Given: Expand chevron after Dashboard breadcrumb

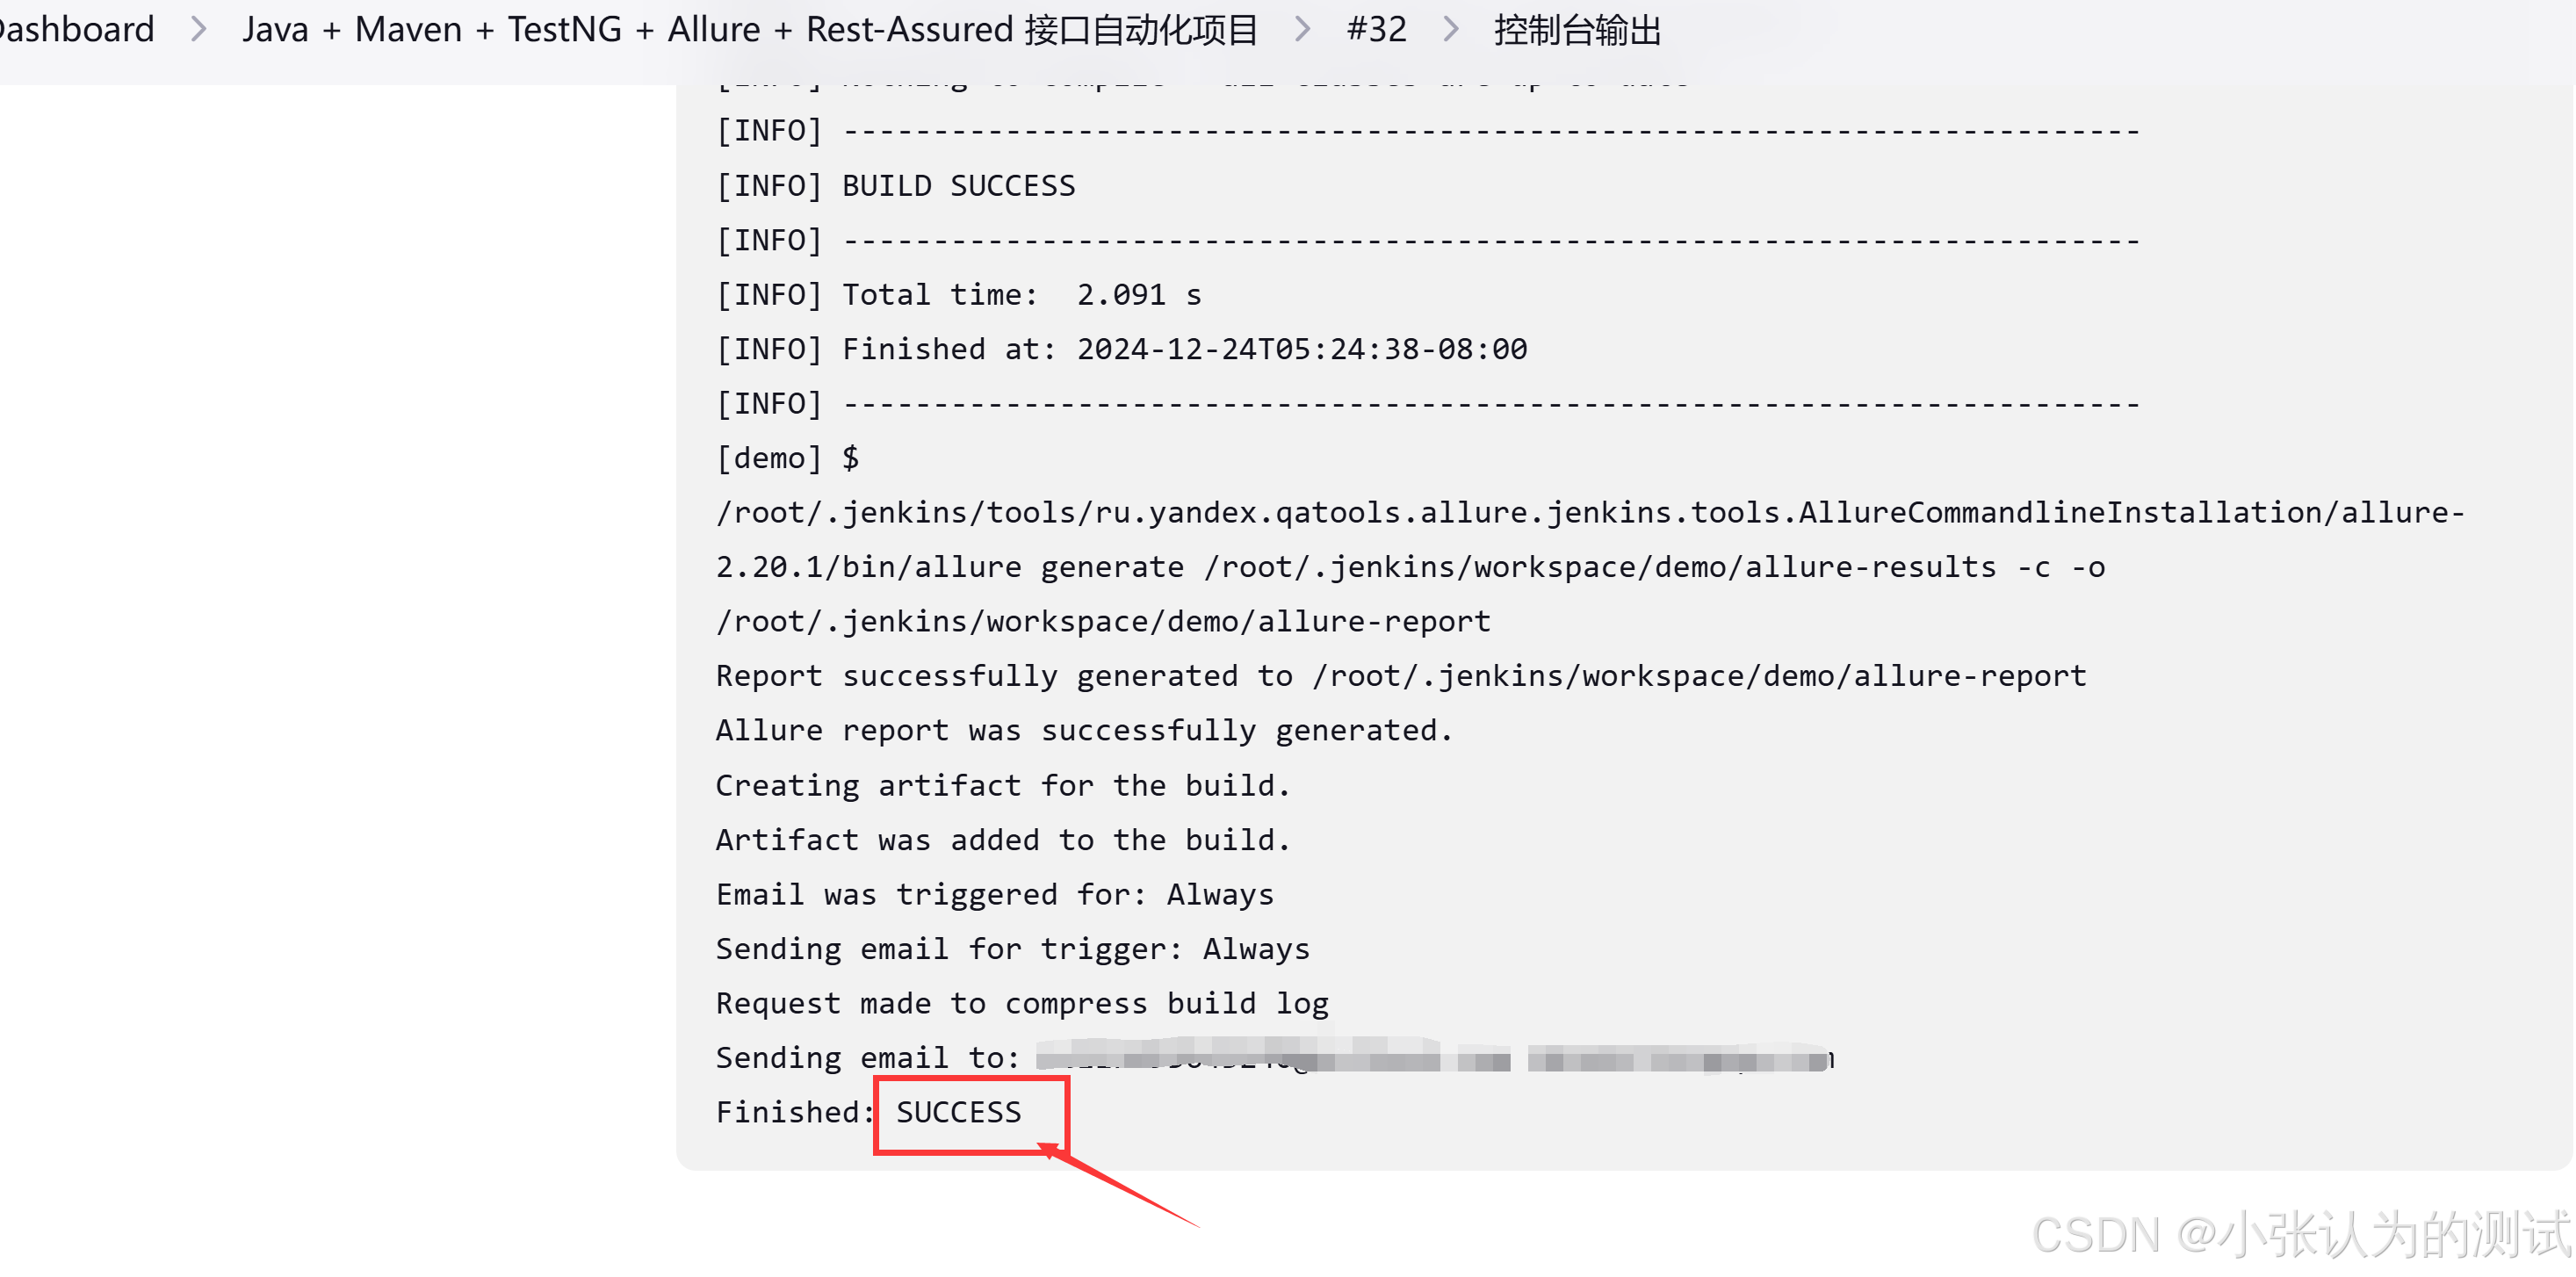Looking at the screenshot, I should pos(199,29).
